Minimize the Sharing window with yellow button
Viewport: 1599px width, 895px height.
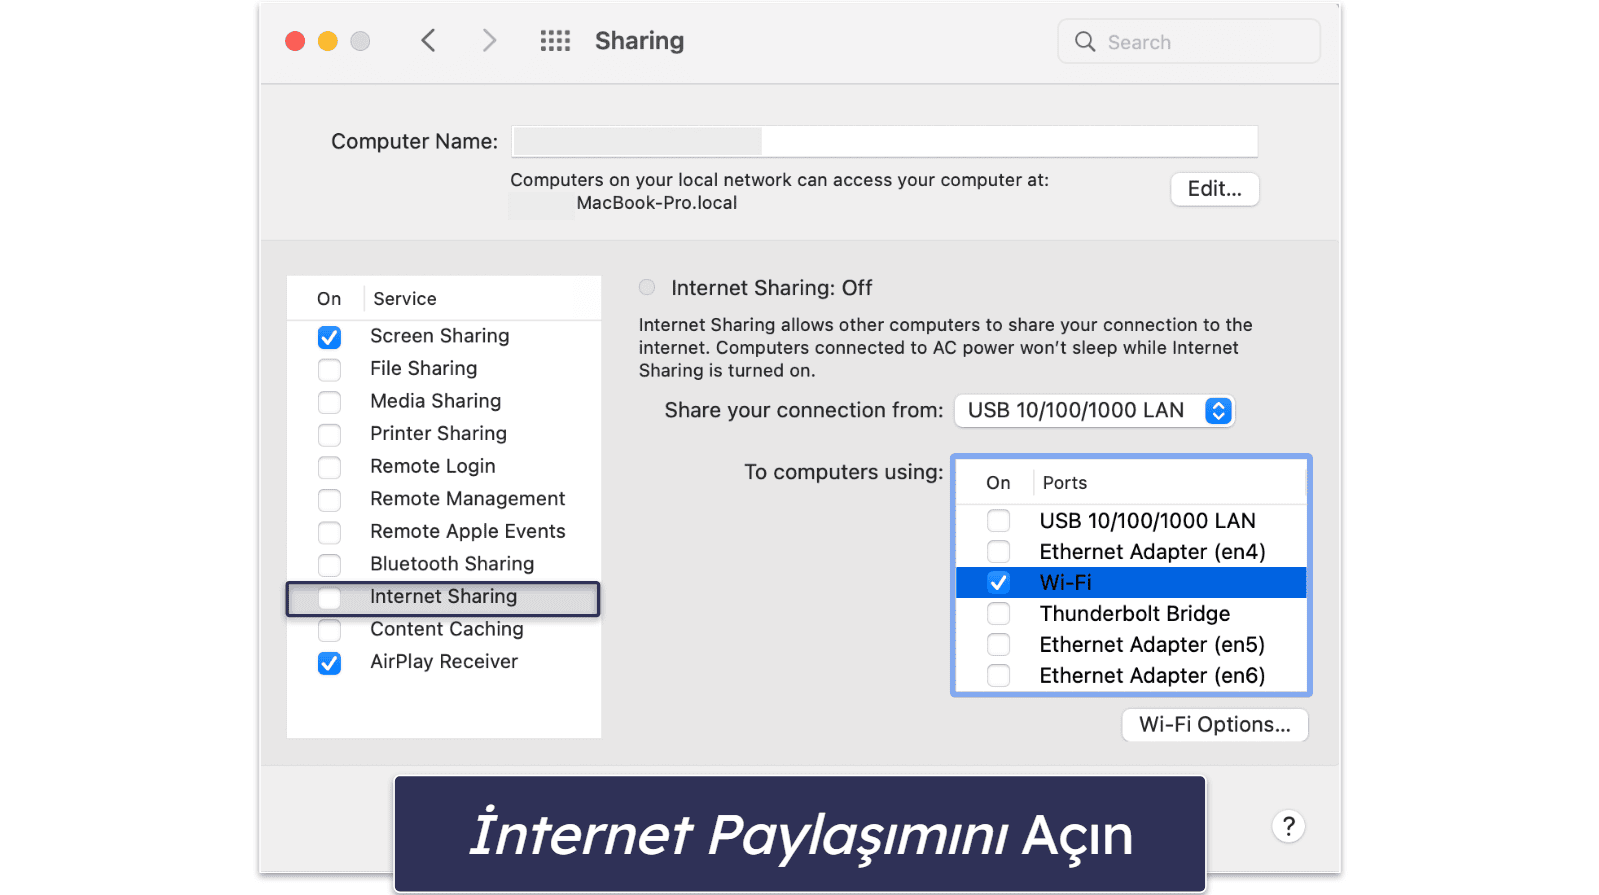(x=328, y=41)
